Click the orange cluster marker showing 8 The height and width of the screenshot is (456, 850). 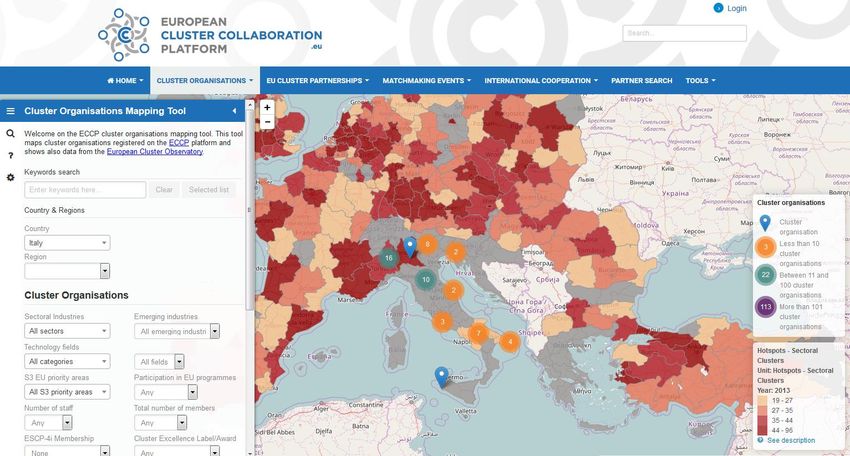point(427,244)
